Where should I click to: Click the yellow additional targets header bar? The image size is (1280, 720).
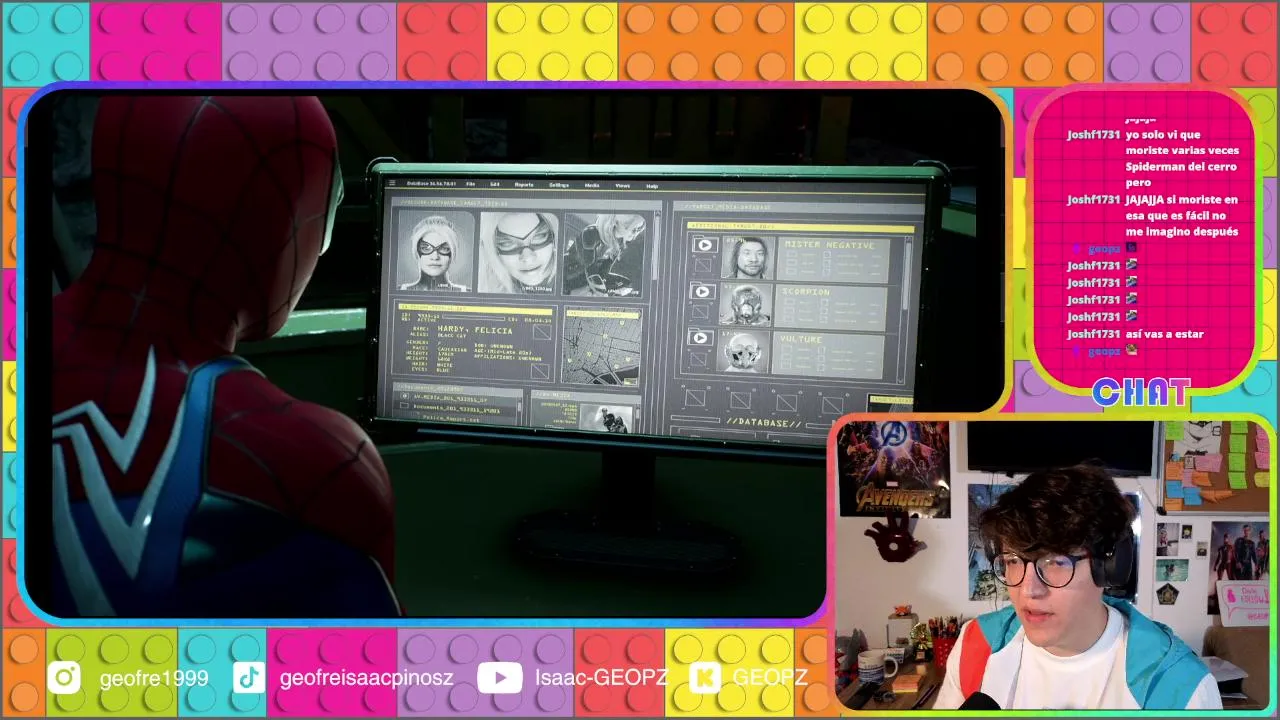pyautogui.click(x=800, y=228)
